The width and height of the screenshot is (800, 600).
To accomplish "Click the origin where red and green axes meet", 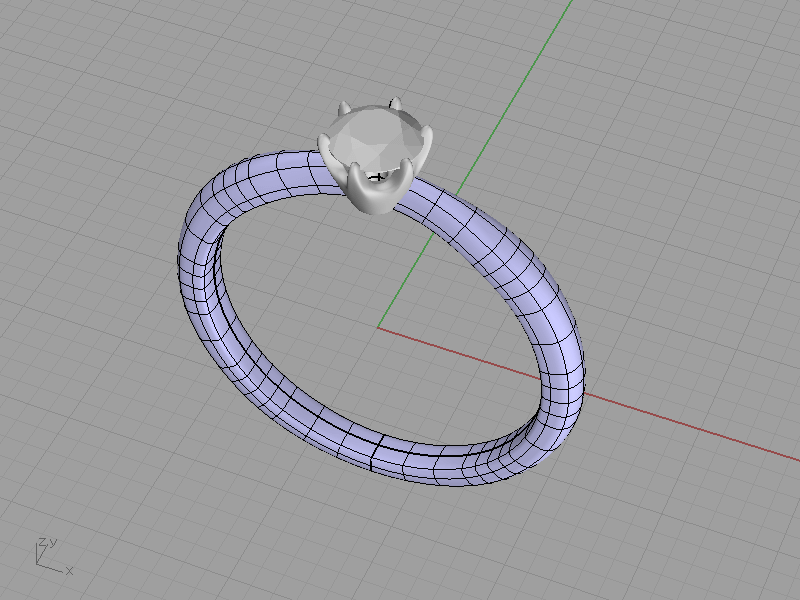I will tap(378, 327).
